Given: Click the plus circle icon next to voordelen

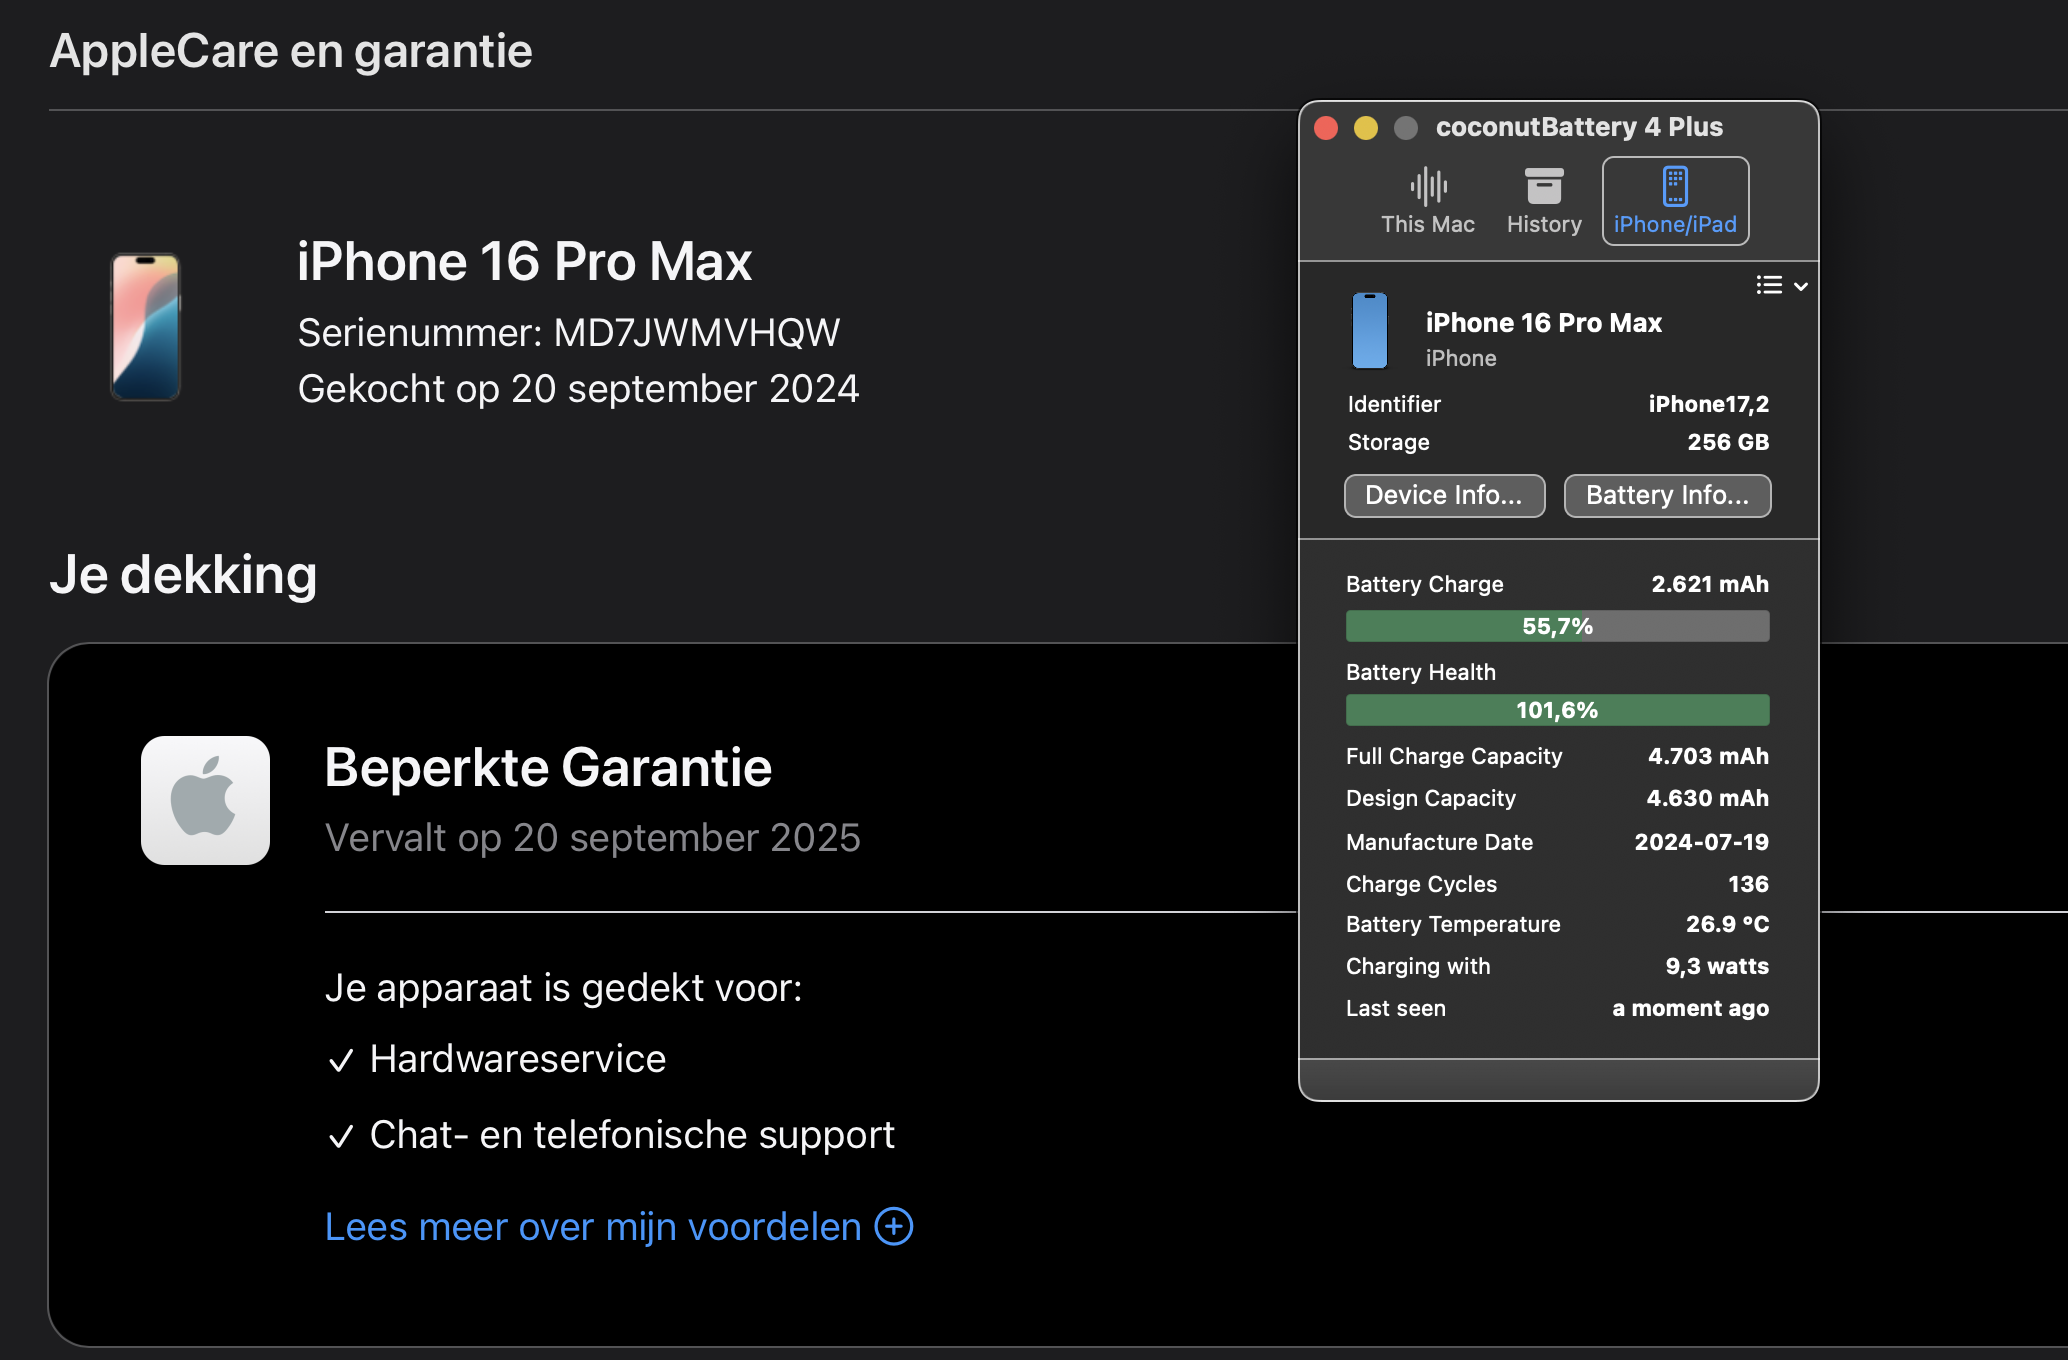Looking at the screenshot, I should coord(894,1226).
